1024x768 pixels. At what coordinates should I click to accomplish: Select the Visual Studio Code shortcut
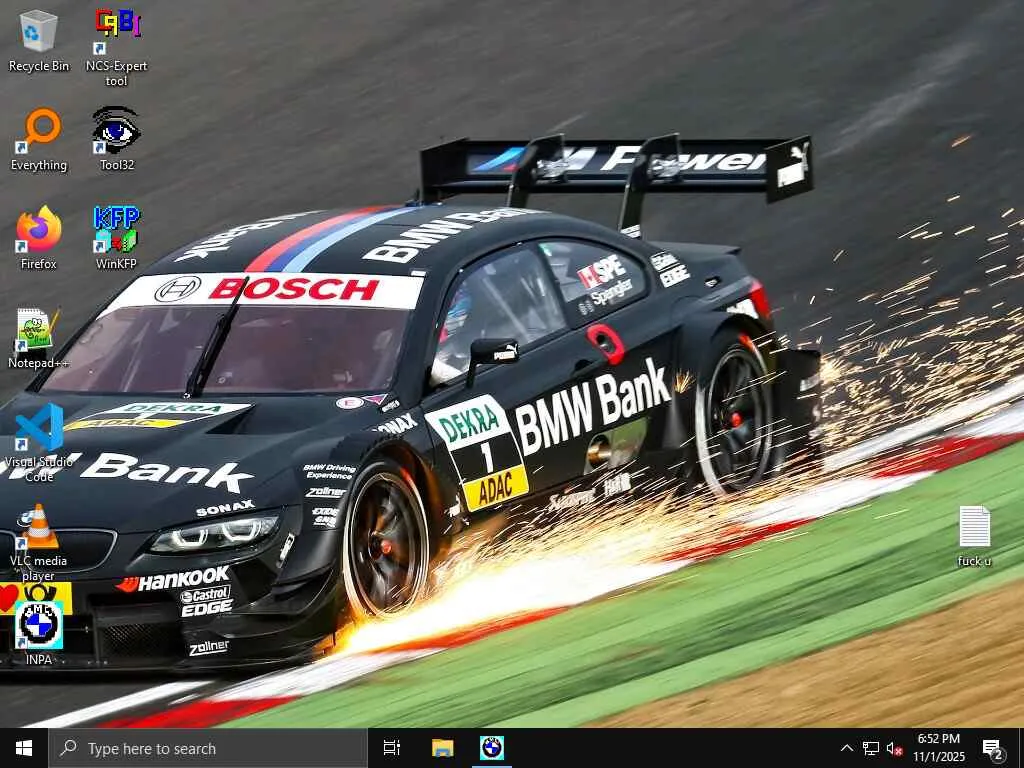tap(39, 443)
